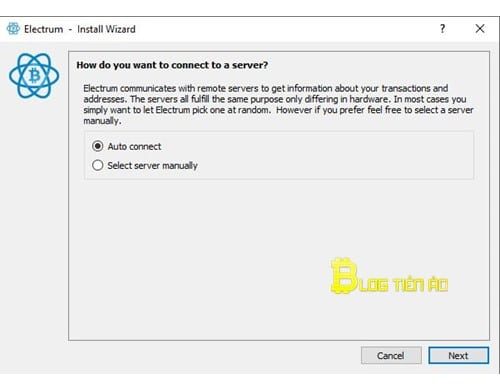This screenshot has height=390, width=500.
Task: Proceed with the Next button
Action: coord(458,356)
